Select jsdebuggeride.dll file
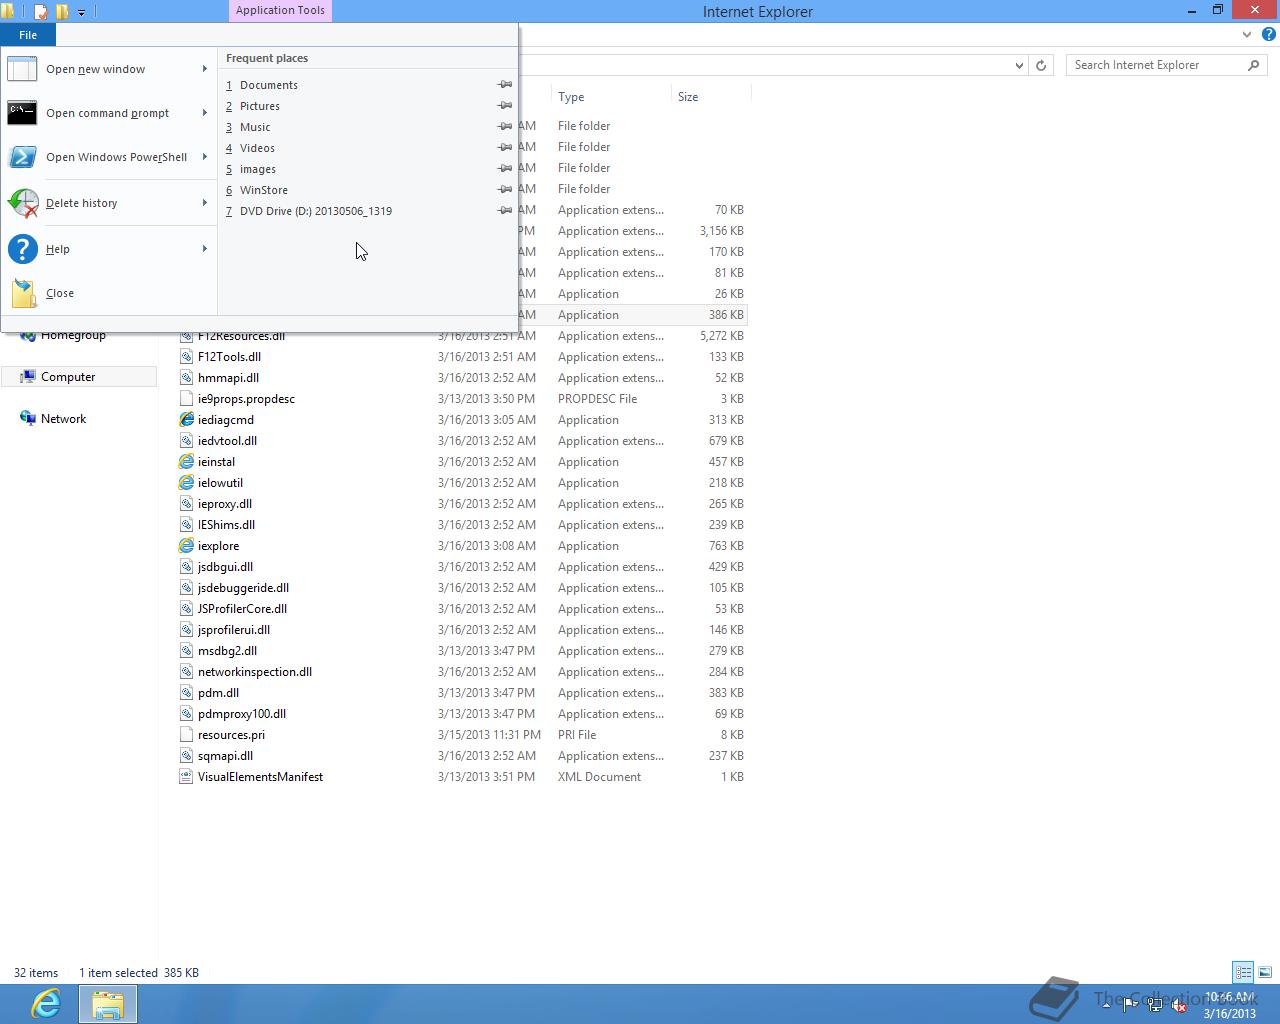 point(243,588)
